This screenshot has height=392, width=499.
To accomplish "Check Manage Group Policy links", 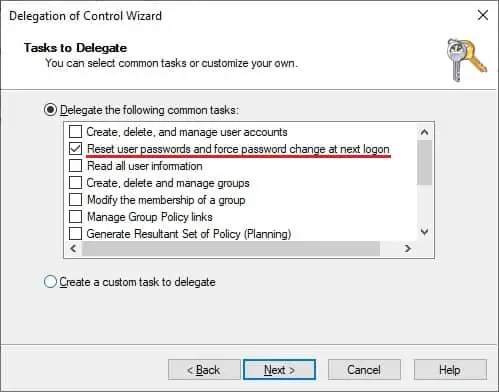I will [75, 217].
